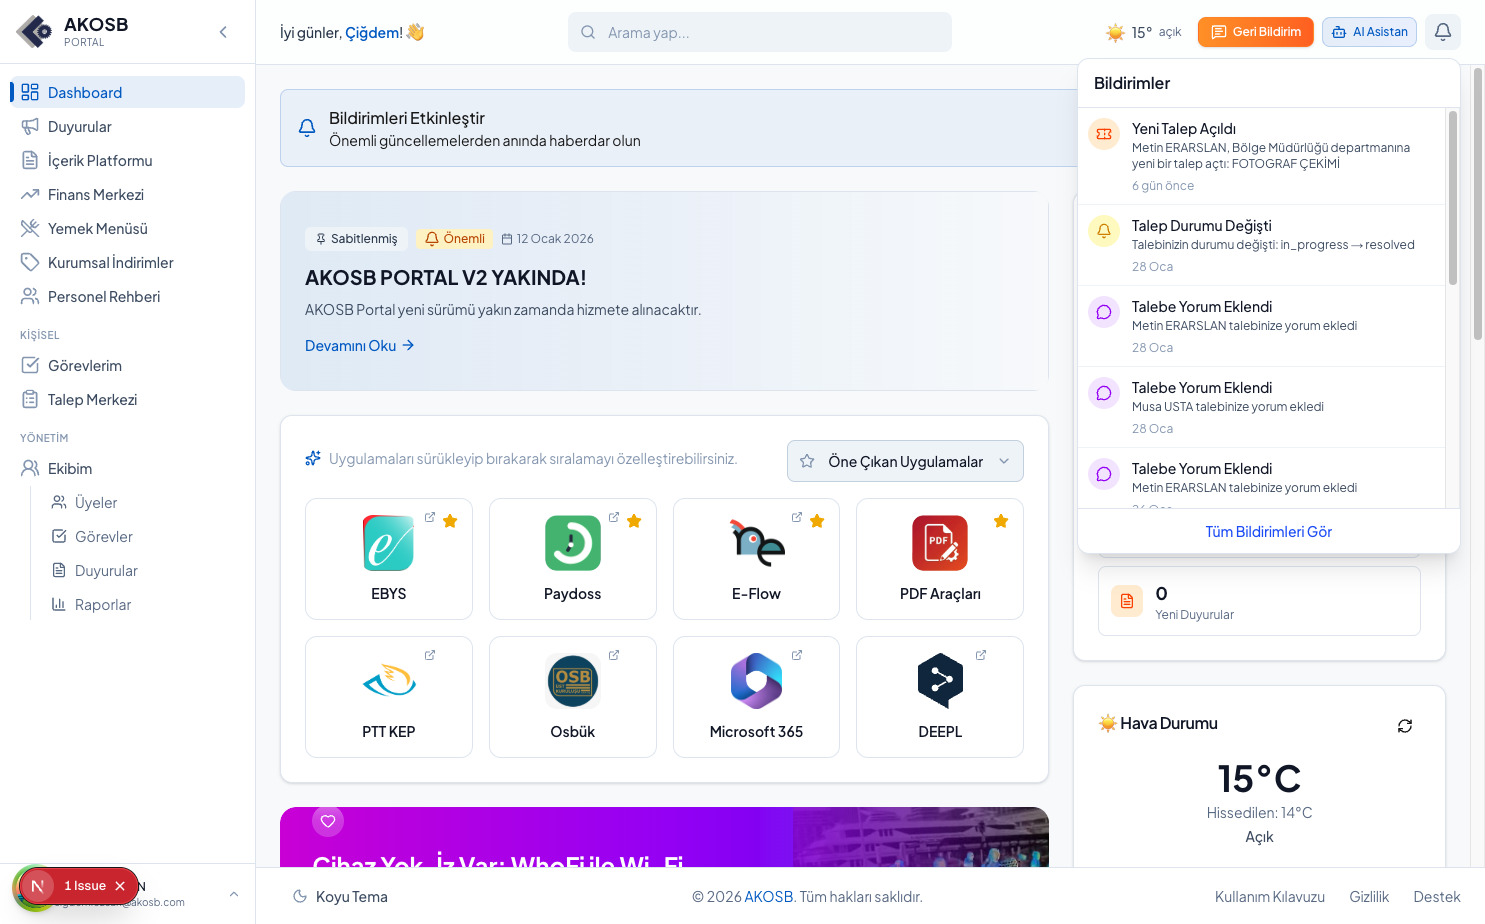This screenshot has width=1485, height=924.
Task: Click the Bildirimleri Etkinleştir banner
Action: point(678,128)
